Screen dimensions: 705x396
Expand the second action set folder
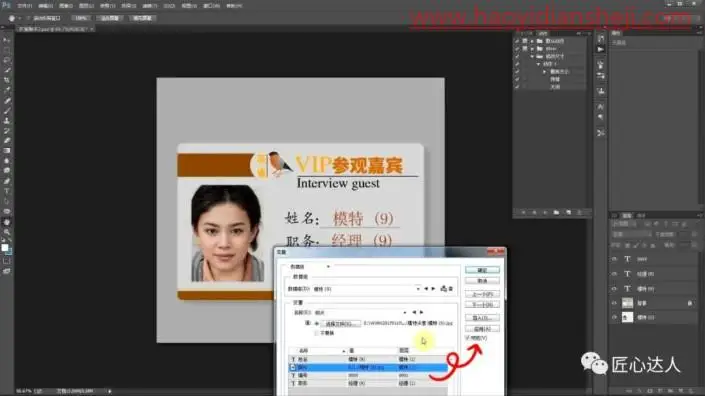point(532,49)
